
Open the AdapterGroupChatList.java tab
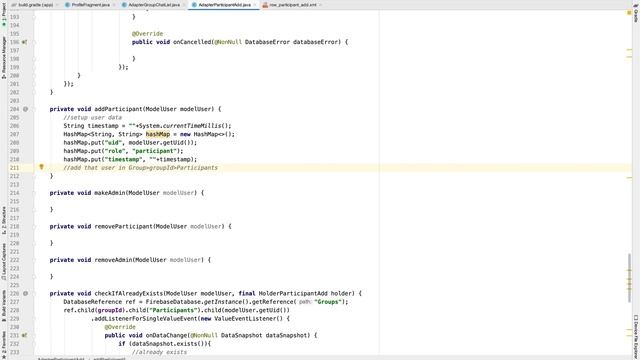click(154, 5)
